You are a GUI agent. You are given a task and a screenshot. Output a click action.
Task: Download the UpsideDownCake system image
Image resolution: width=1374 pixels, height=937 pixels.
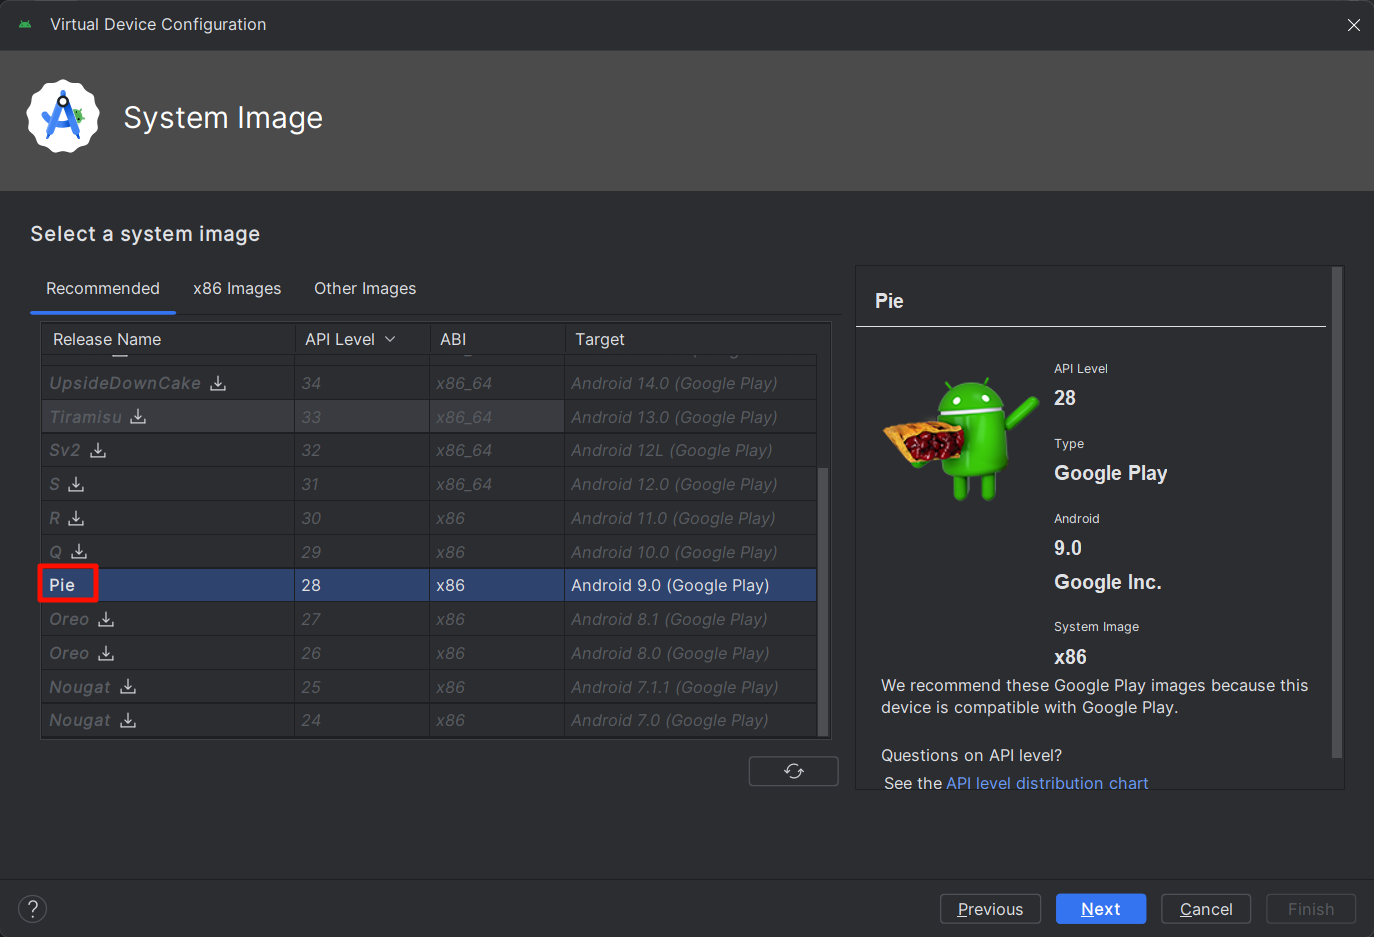pyautogui.click(x=218, y=383)
